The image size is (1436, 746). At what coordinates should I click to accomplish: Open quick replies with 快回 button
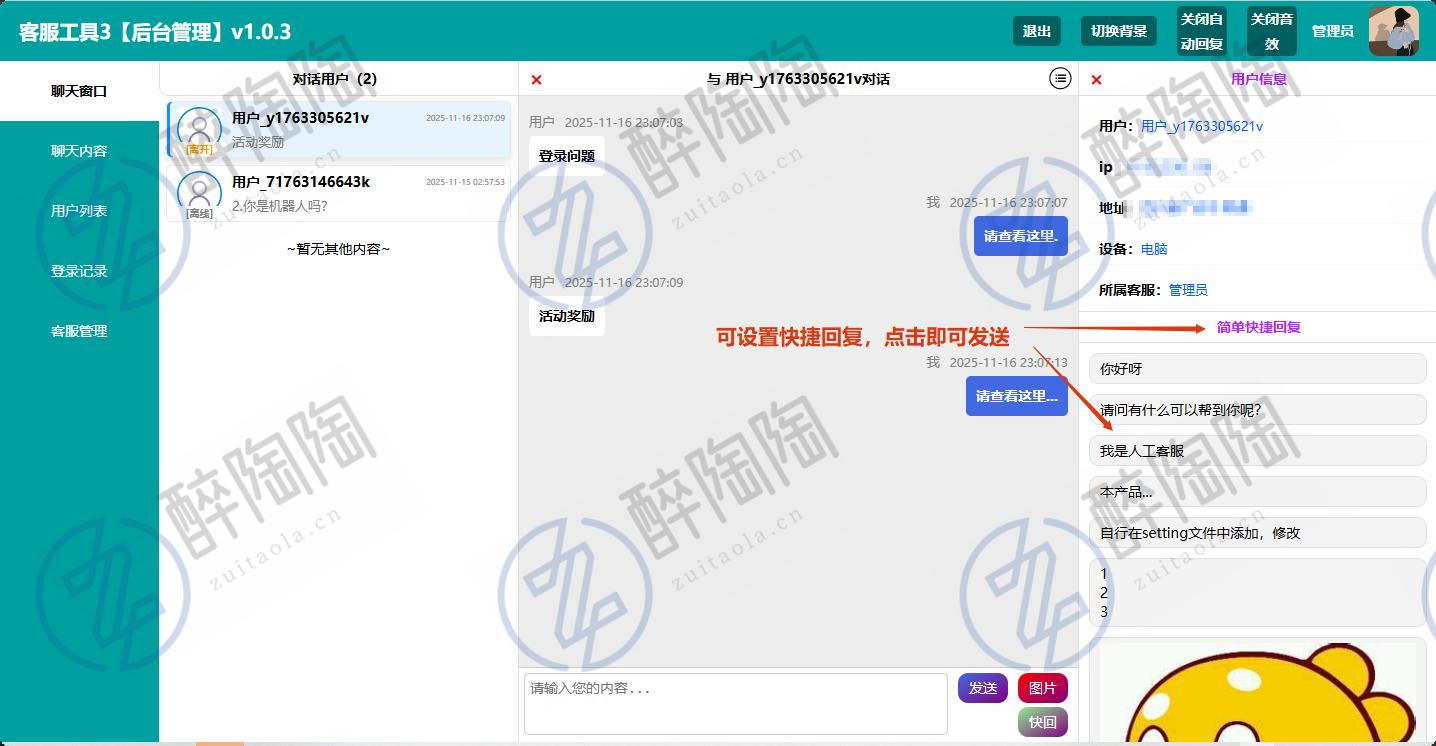coord(1042,722)
